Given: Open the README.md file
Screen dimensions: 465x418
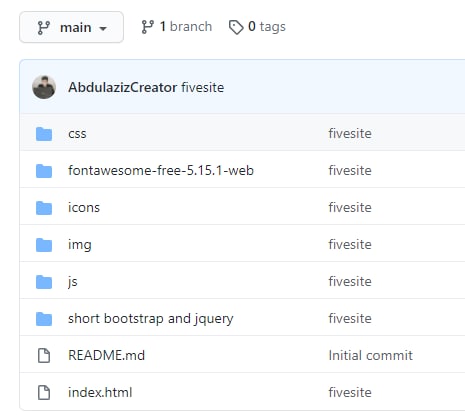Looking at the screenshot, I should click(107, 355).
